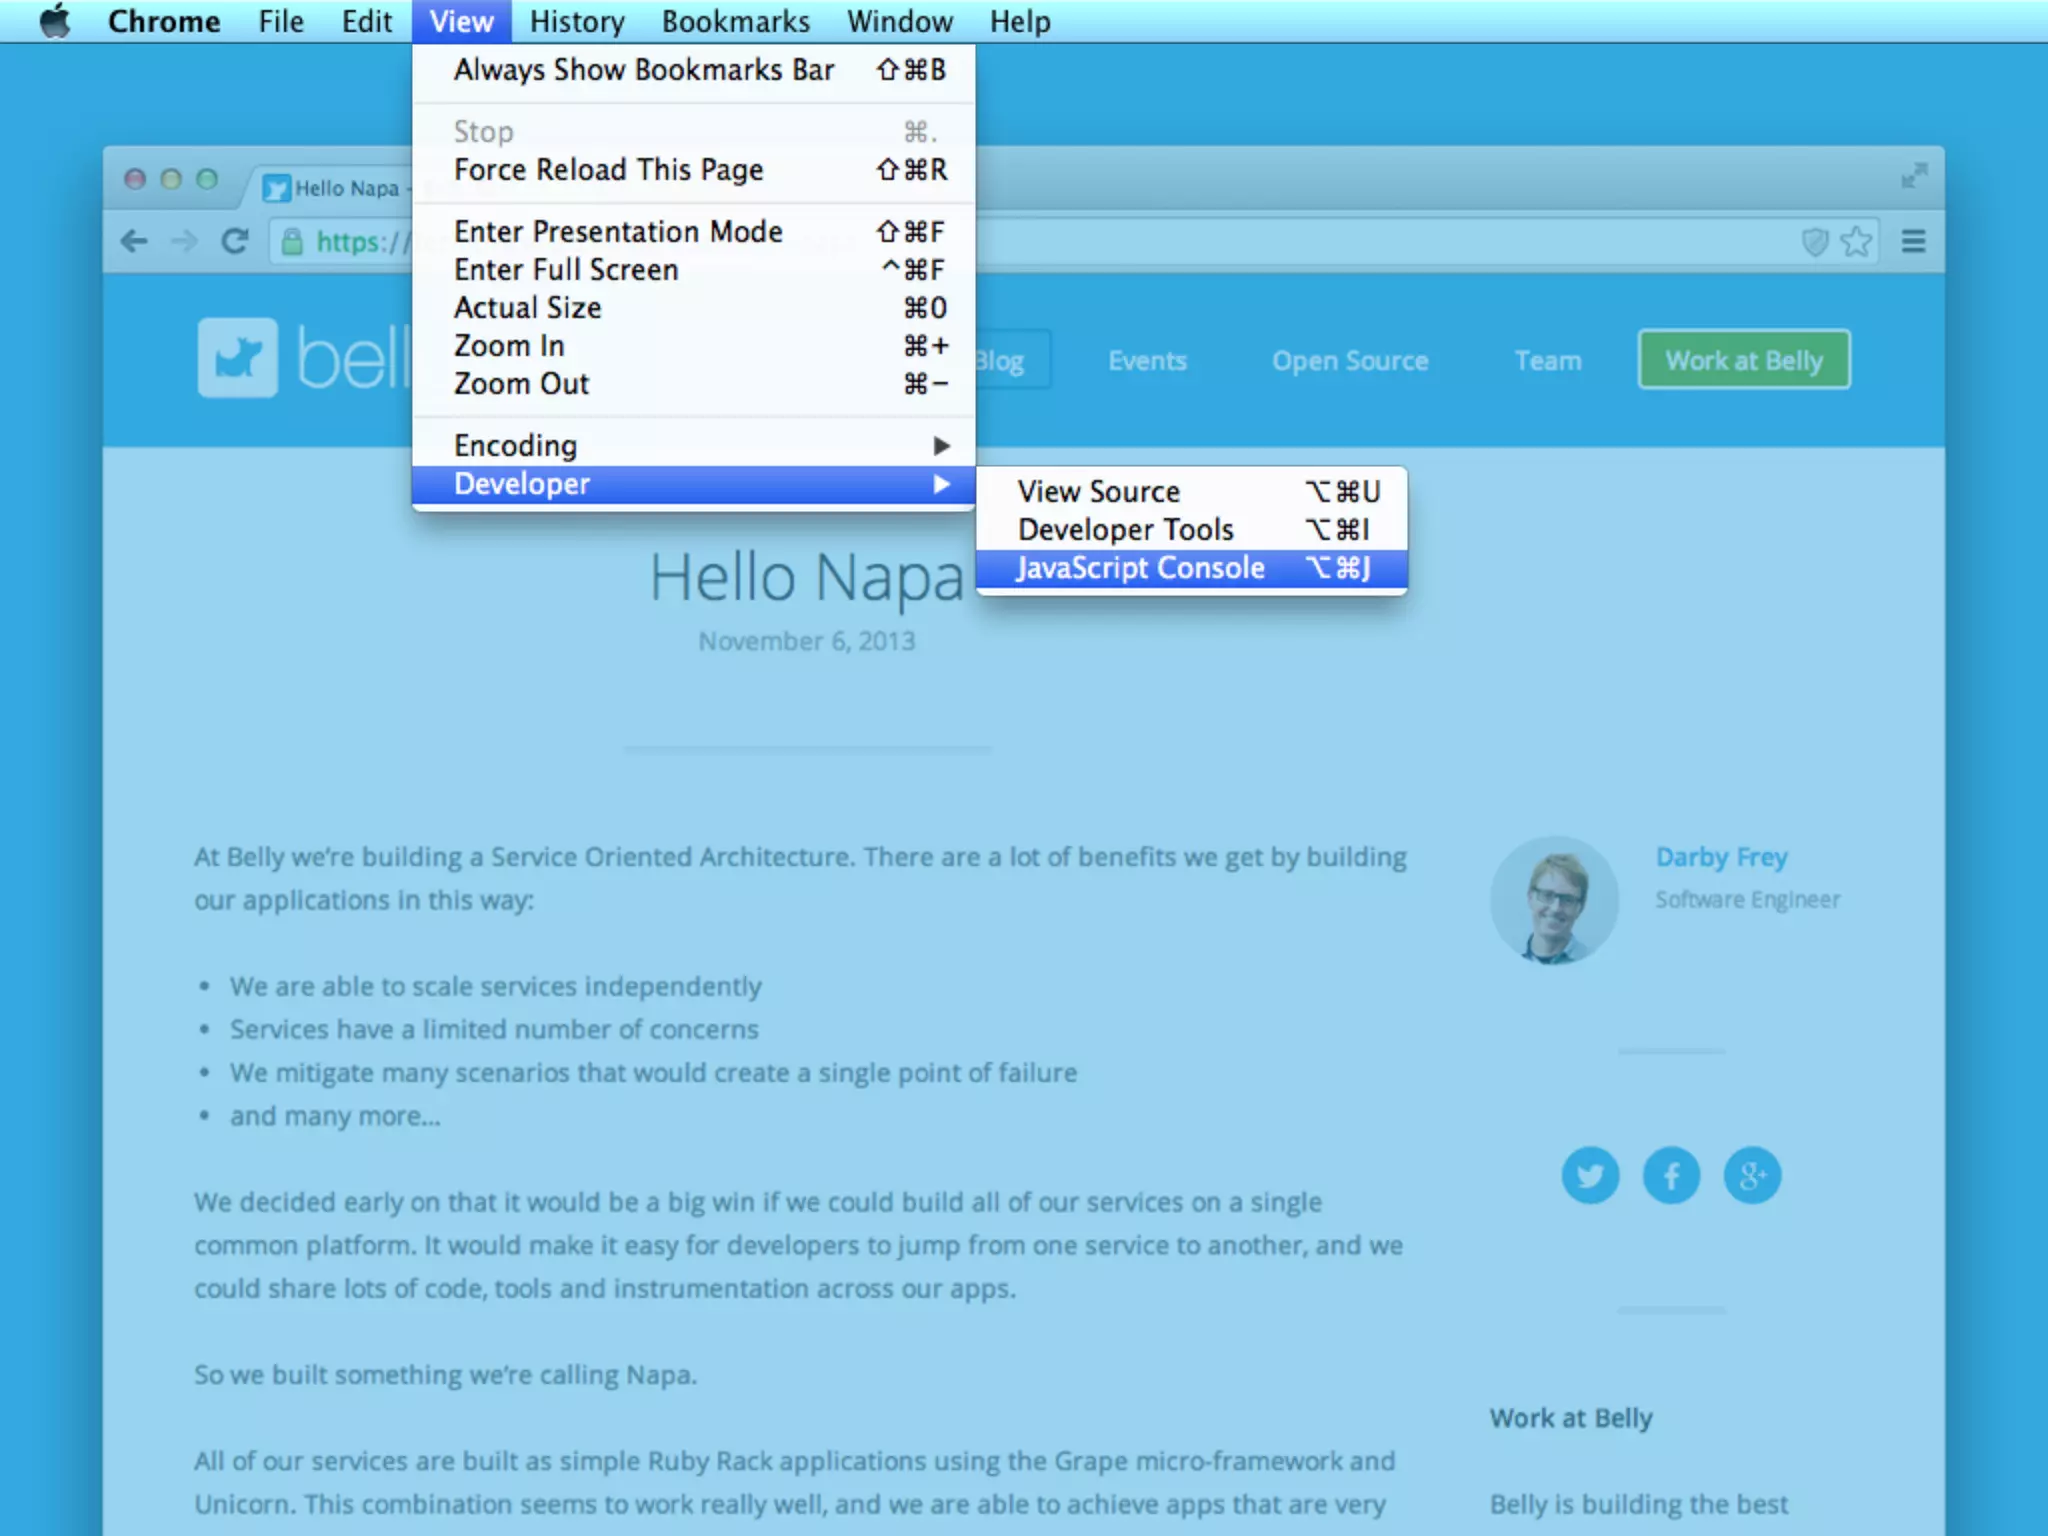Open the Chrome application menu
This screenshot has width=2048, height=1536.
pyautogui.click(x=164, y=21)
